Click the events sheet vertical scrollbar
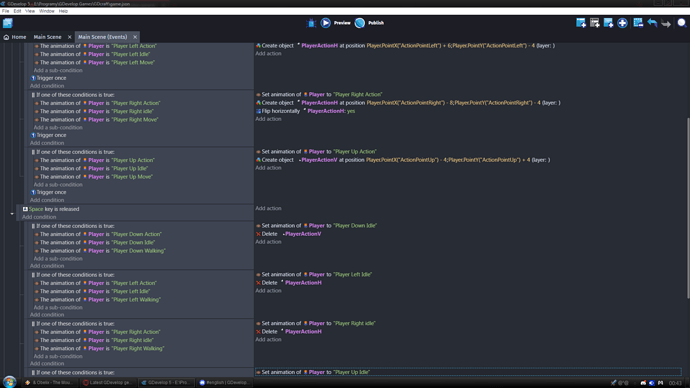 click(x=688, y=208)
